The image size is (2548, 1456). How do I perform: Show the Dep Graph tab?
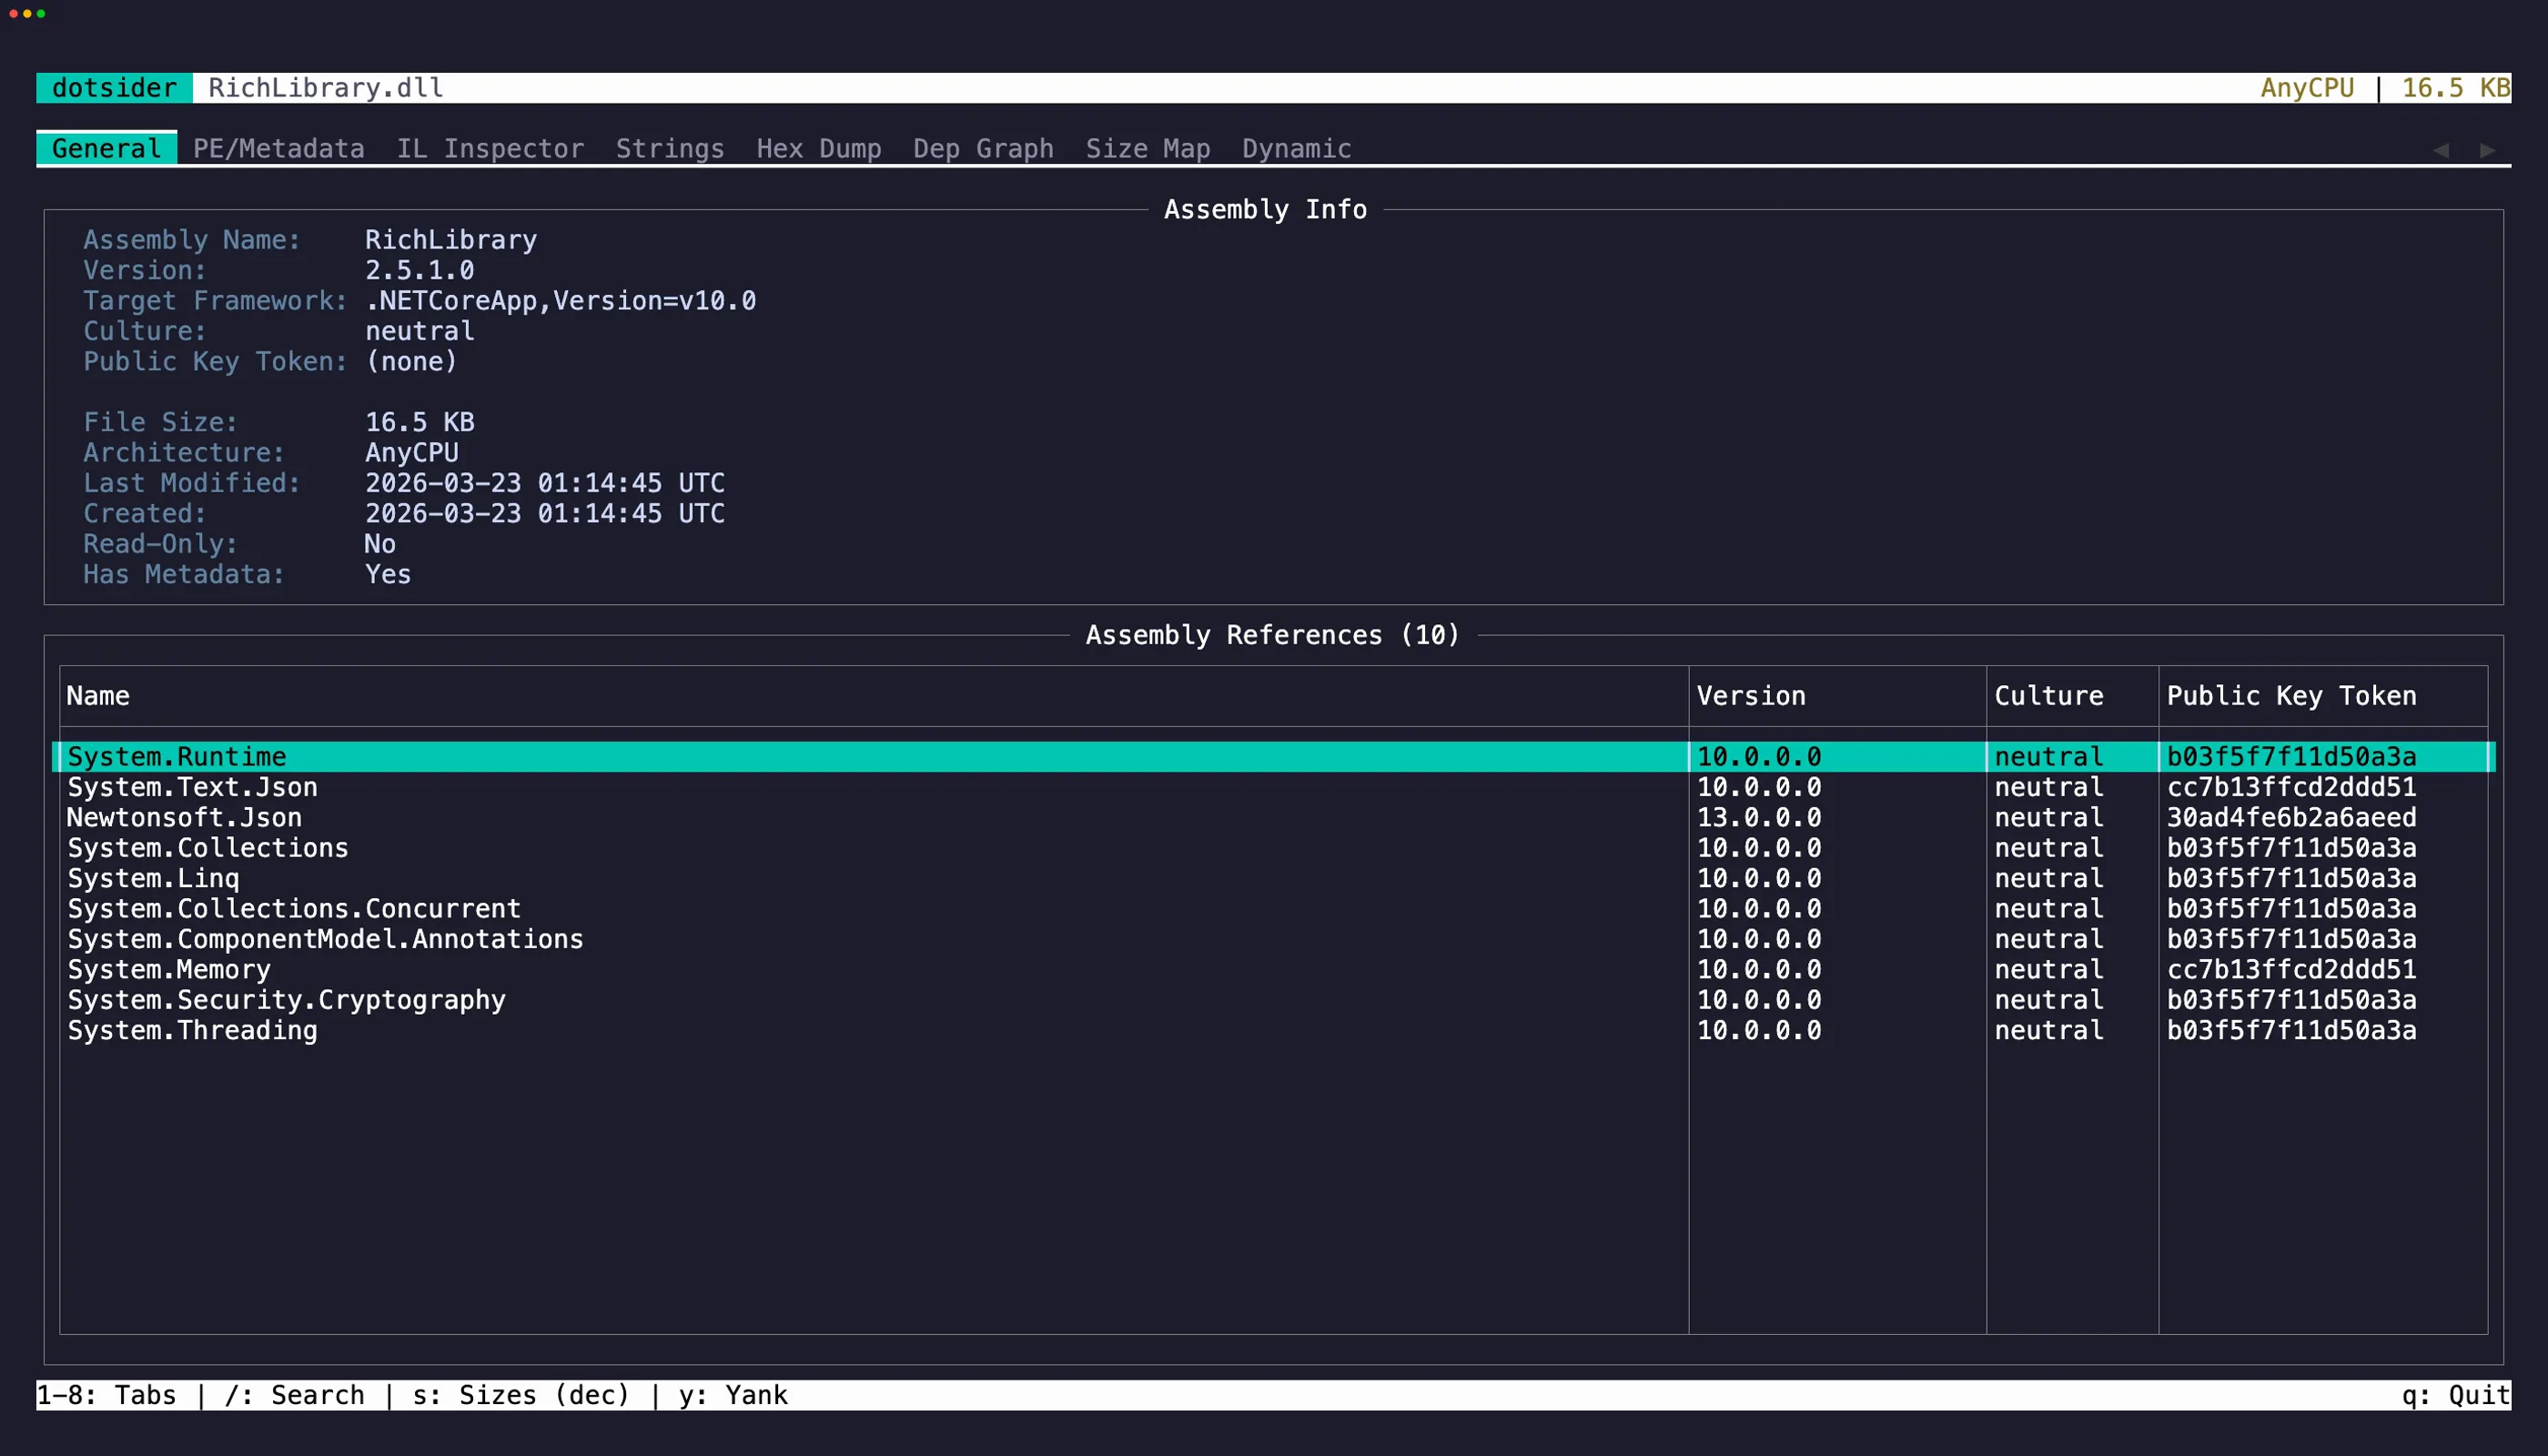[983, 149]
